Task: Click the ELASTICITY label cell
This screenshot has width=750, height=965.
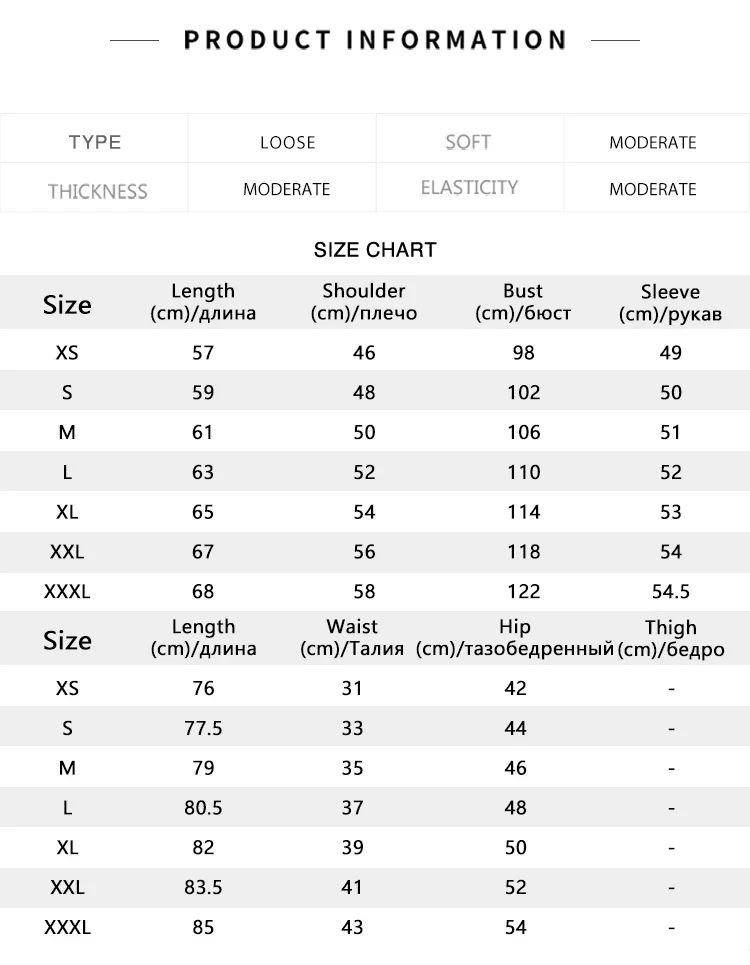Action: (469, 188)
